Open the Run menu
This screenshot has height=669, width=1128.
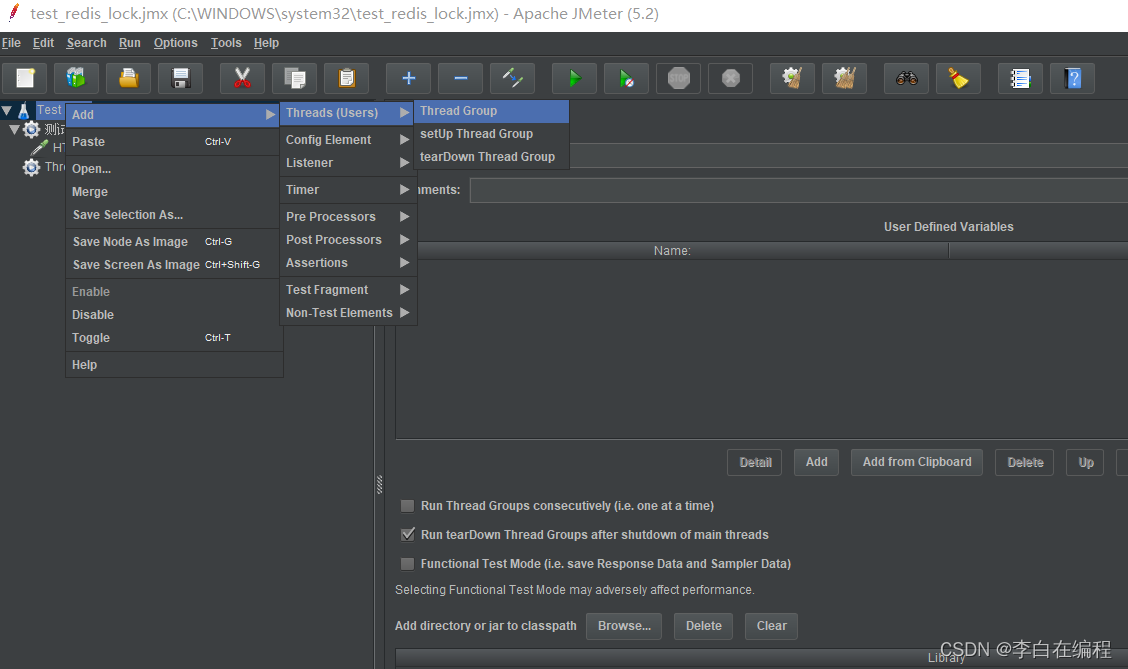129,43
